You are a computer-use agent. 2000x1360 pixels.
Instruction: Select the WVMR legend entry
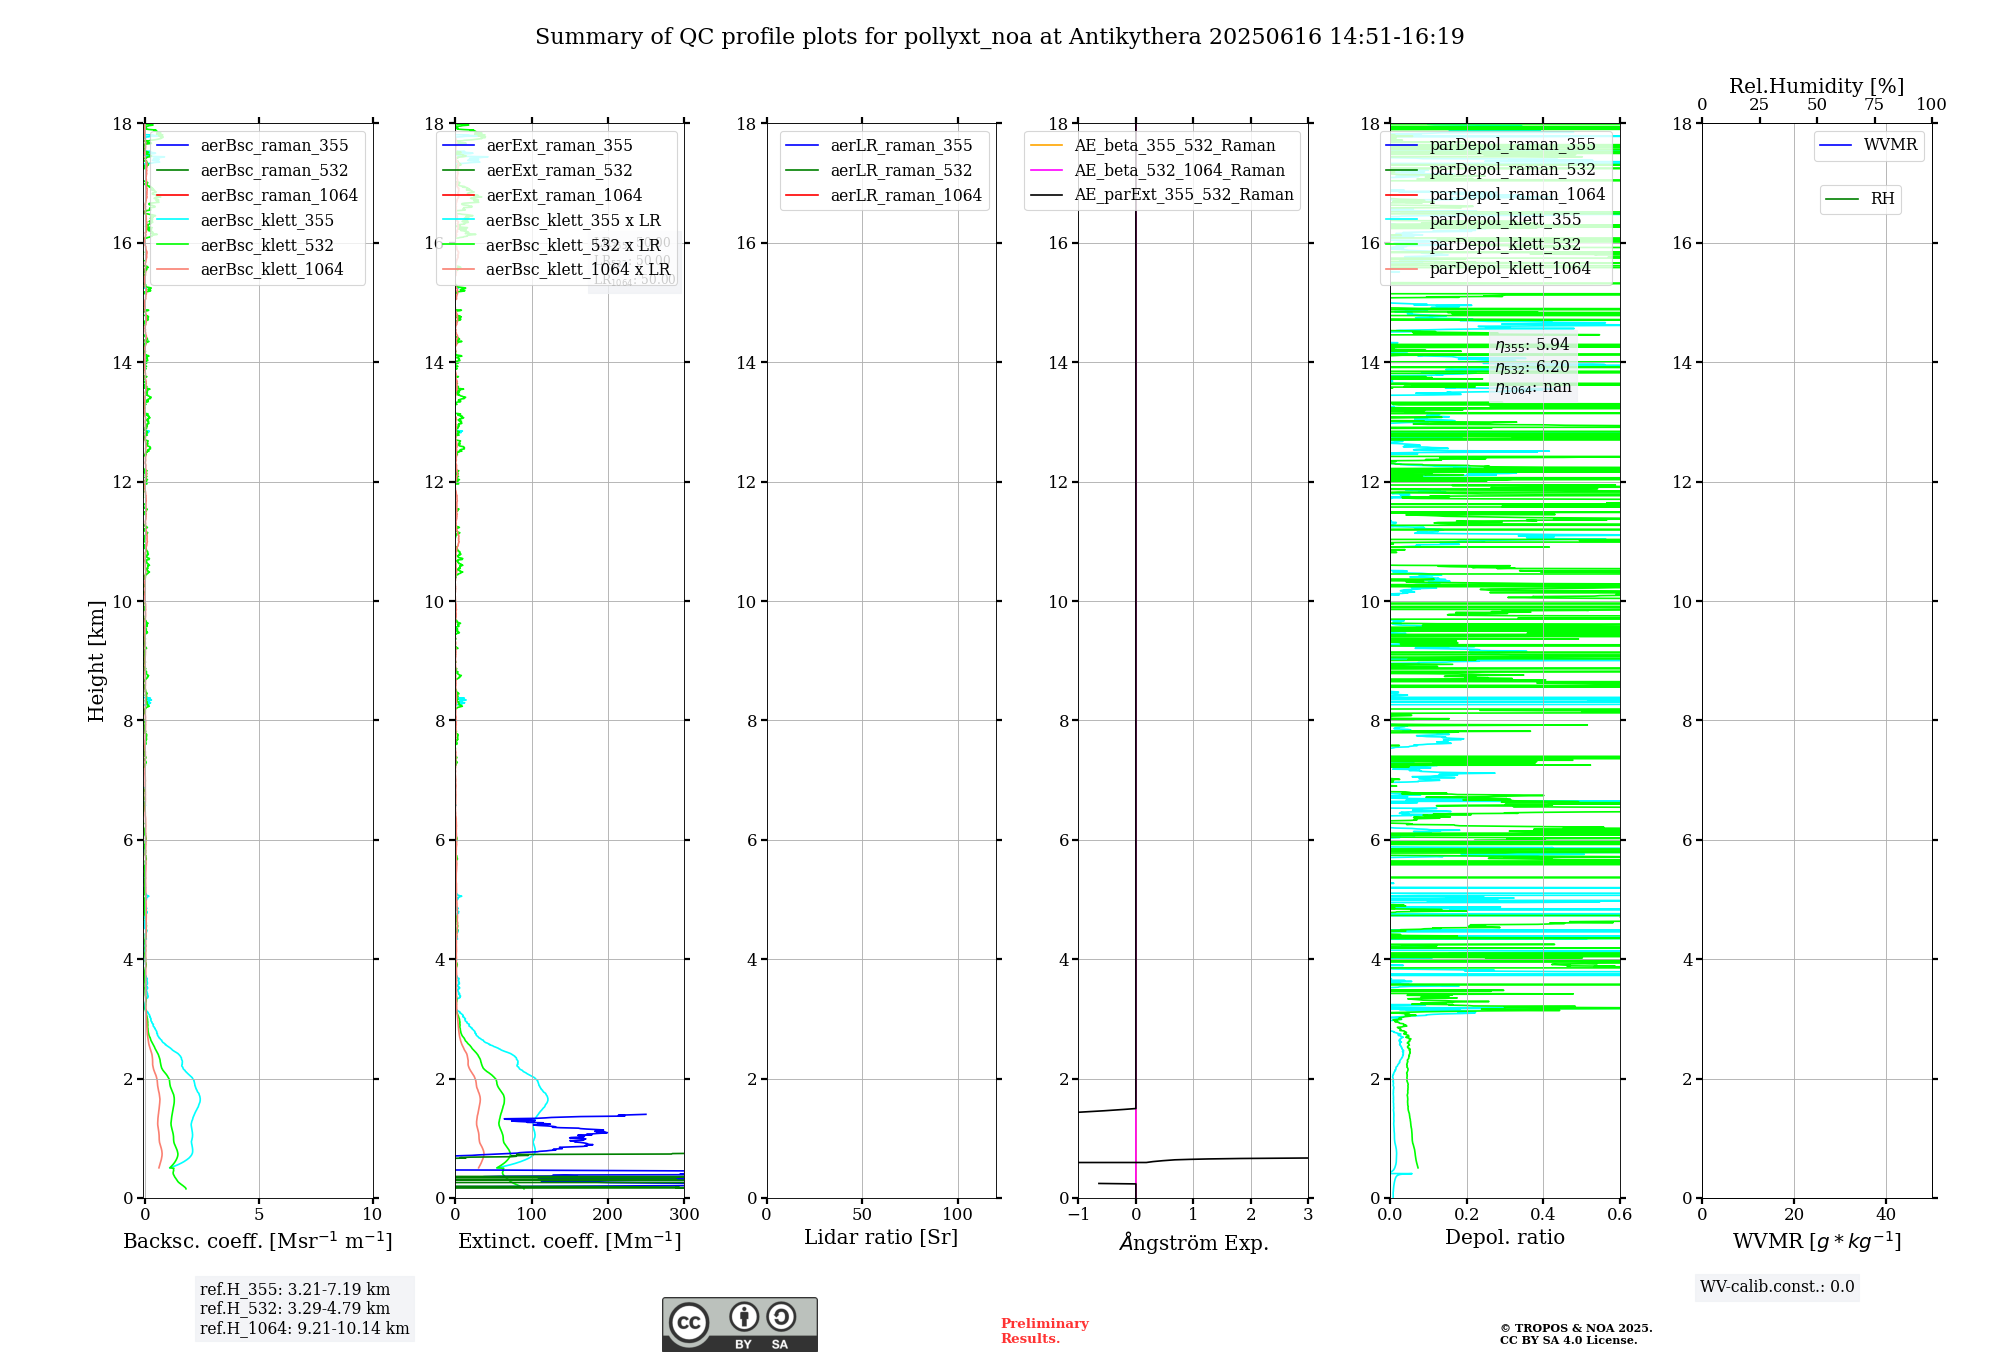point(1868,145)
